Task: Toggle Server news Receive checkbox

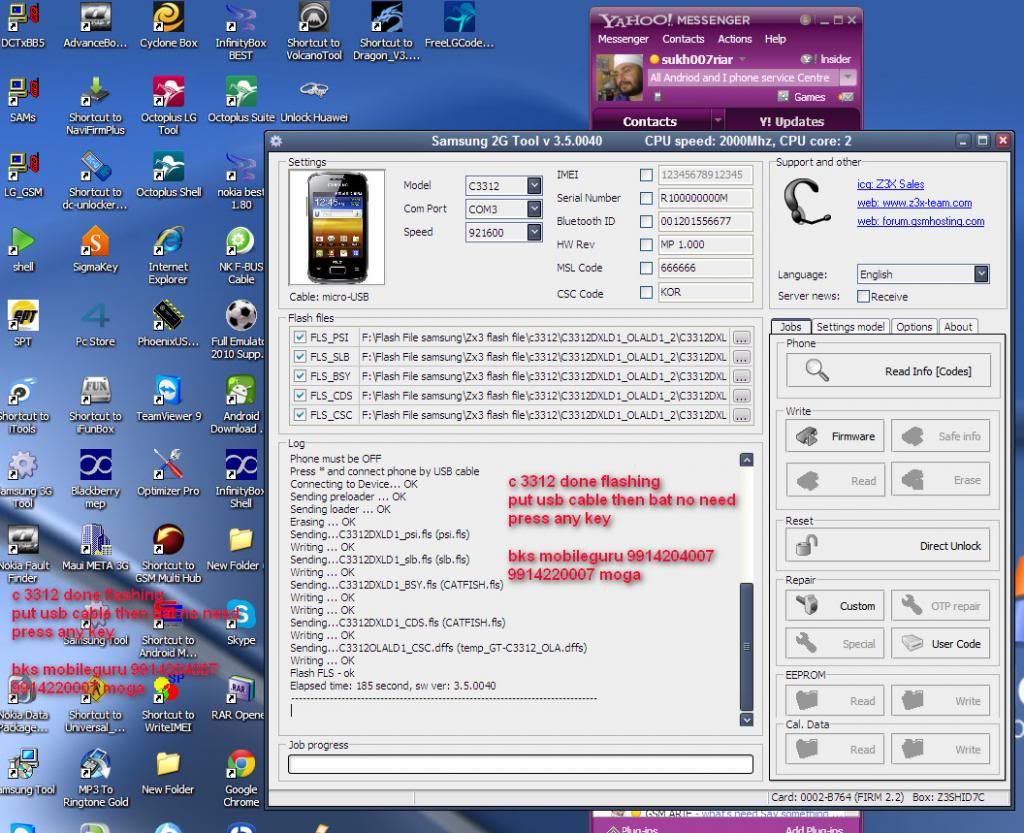Action: [x=863, y=296]
